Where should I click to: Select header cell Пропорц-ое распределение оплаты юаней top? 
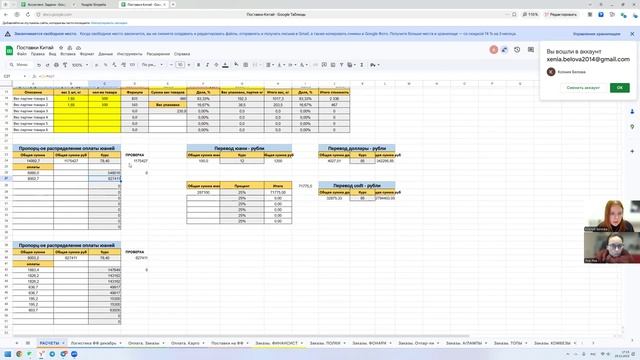tap(67, 148)
